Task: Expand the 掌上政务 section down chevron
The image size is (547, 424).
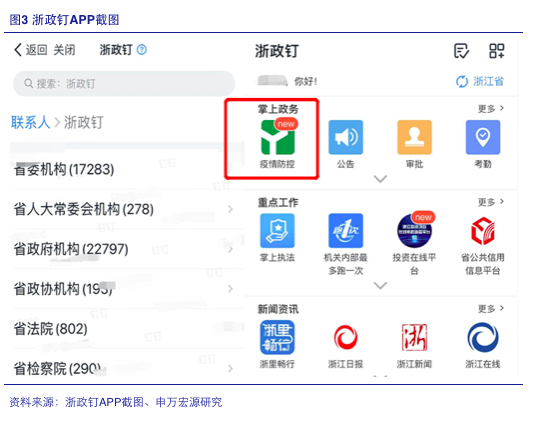Action: coord(380,179)
